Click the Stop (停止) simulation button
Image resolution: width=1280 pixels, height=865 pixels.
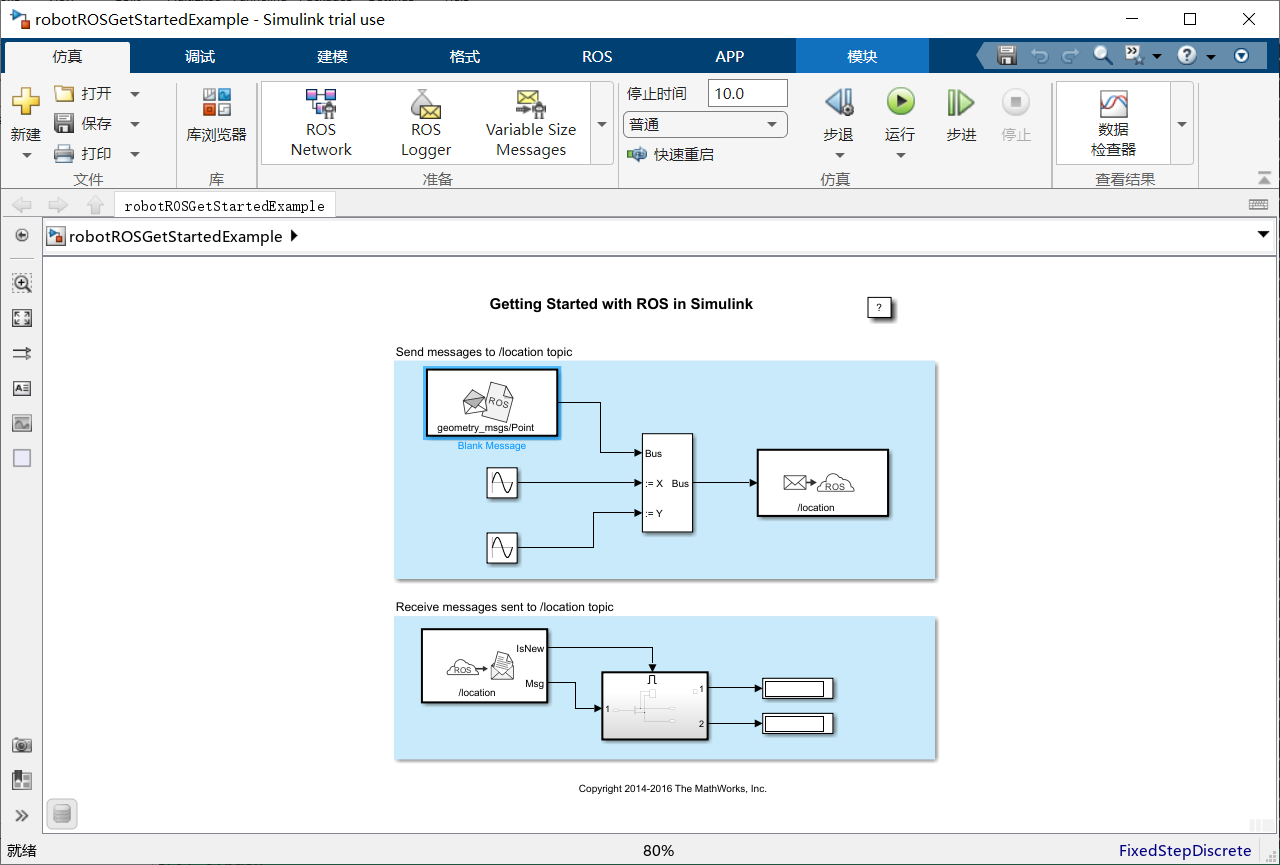pyautogui.click(x=1016, y=115)
